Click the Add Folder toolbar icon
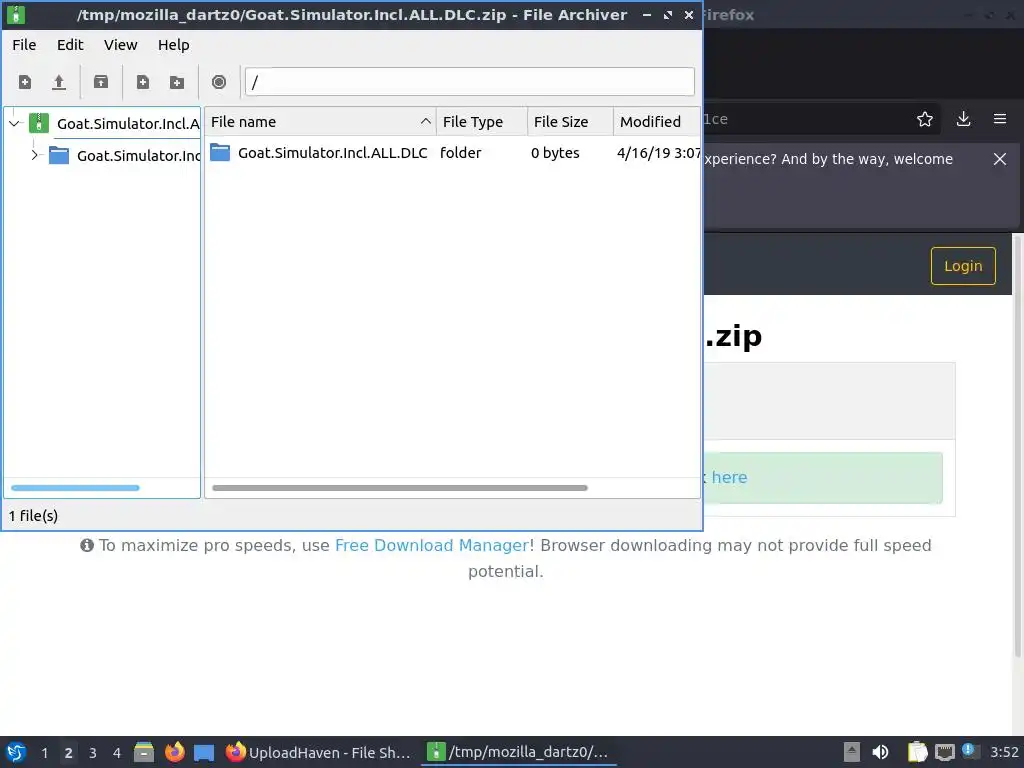This screenshot has height=768, width=1024. (x=177, y=82)
